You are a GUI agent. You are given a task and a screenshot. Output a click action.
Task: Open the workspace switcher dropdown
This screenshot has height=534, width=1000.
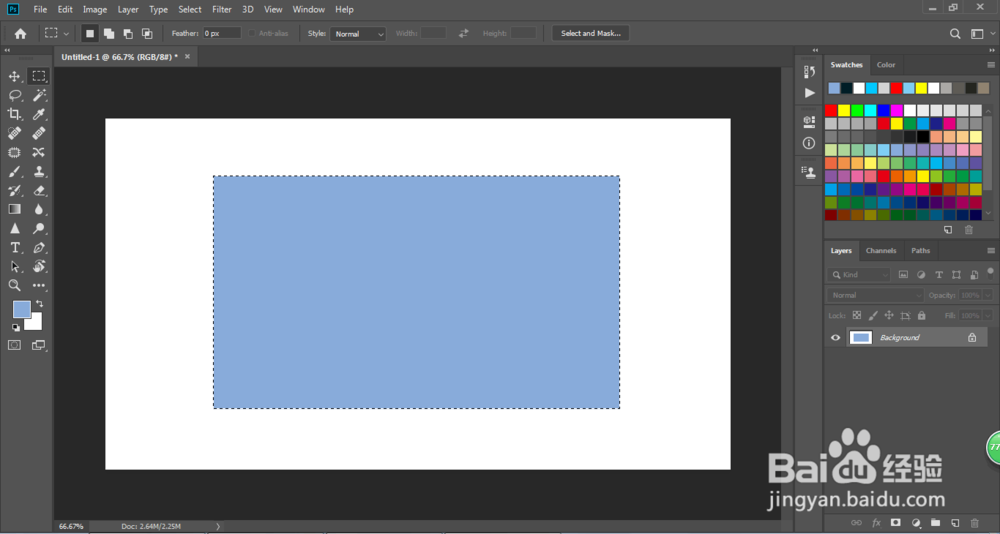(981, 34)
